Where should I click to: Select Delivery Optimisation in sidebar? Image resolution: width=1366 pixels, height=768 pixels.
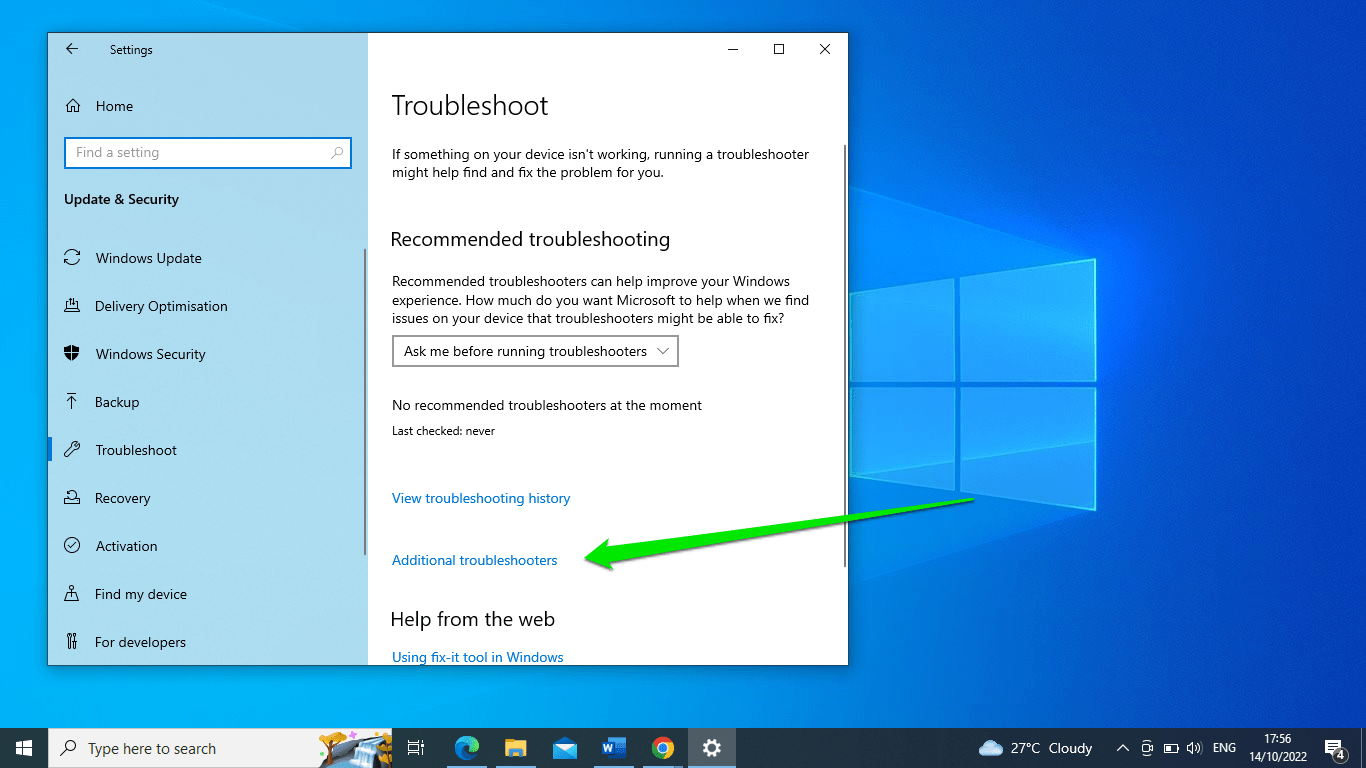point(161,306)
